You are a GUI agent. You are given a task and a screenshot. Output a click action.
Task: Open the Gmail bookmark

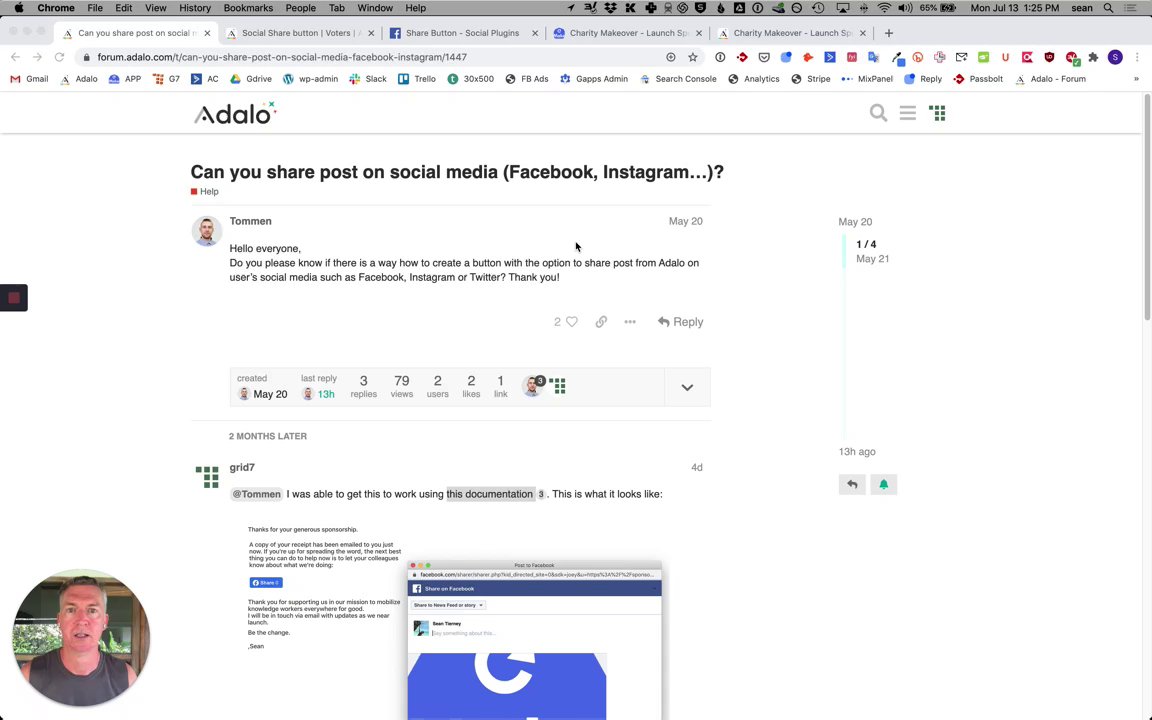(29, 79)
